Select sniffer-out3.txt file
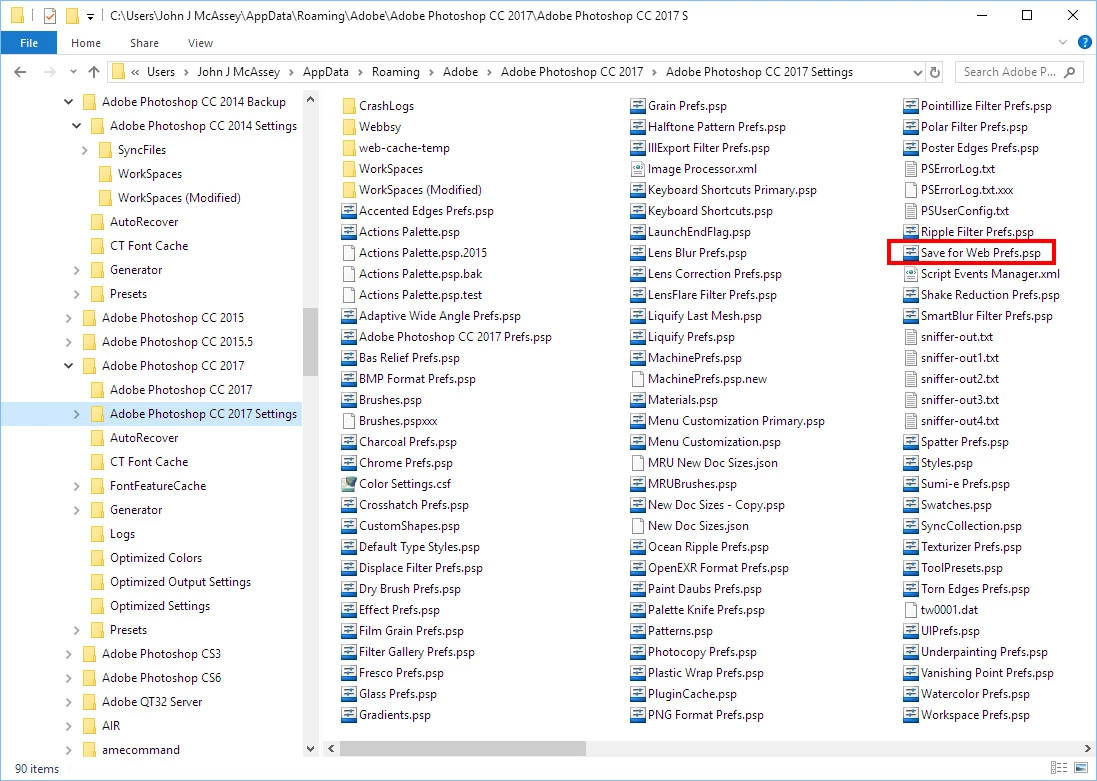This screenshot has height=781, width=1097. 950,400
